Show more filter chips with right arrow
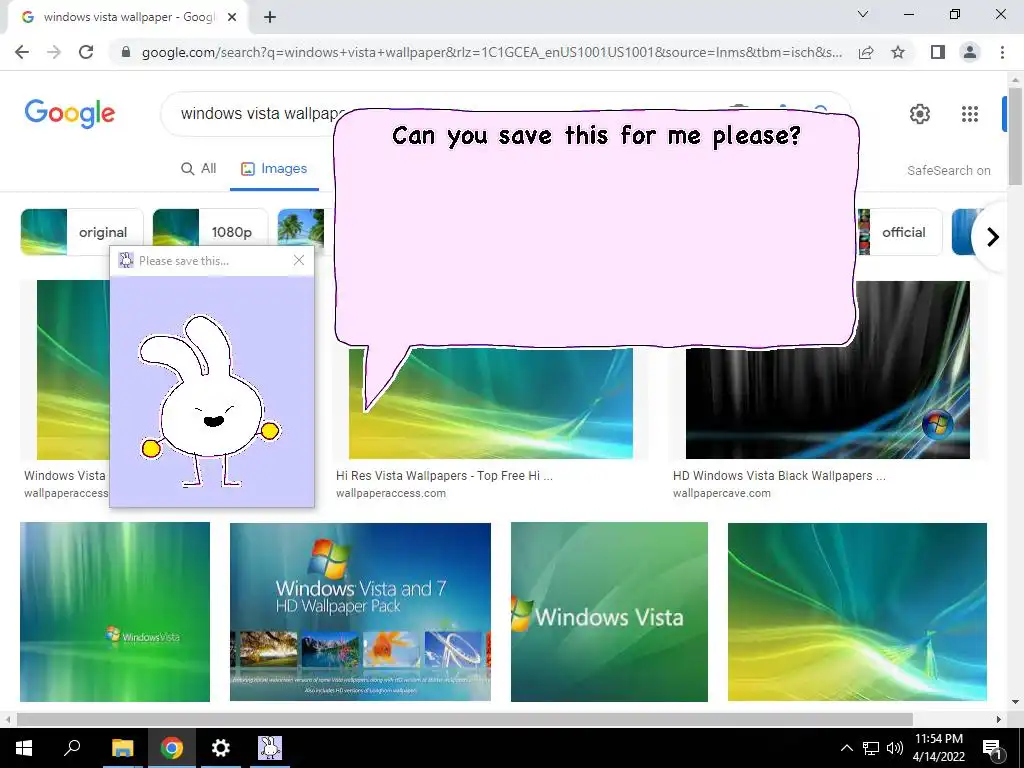The image size is (1024, 768). click(993, 236)
